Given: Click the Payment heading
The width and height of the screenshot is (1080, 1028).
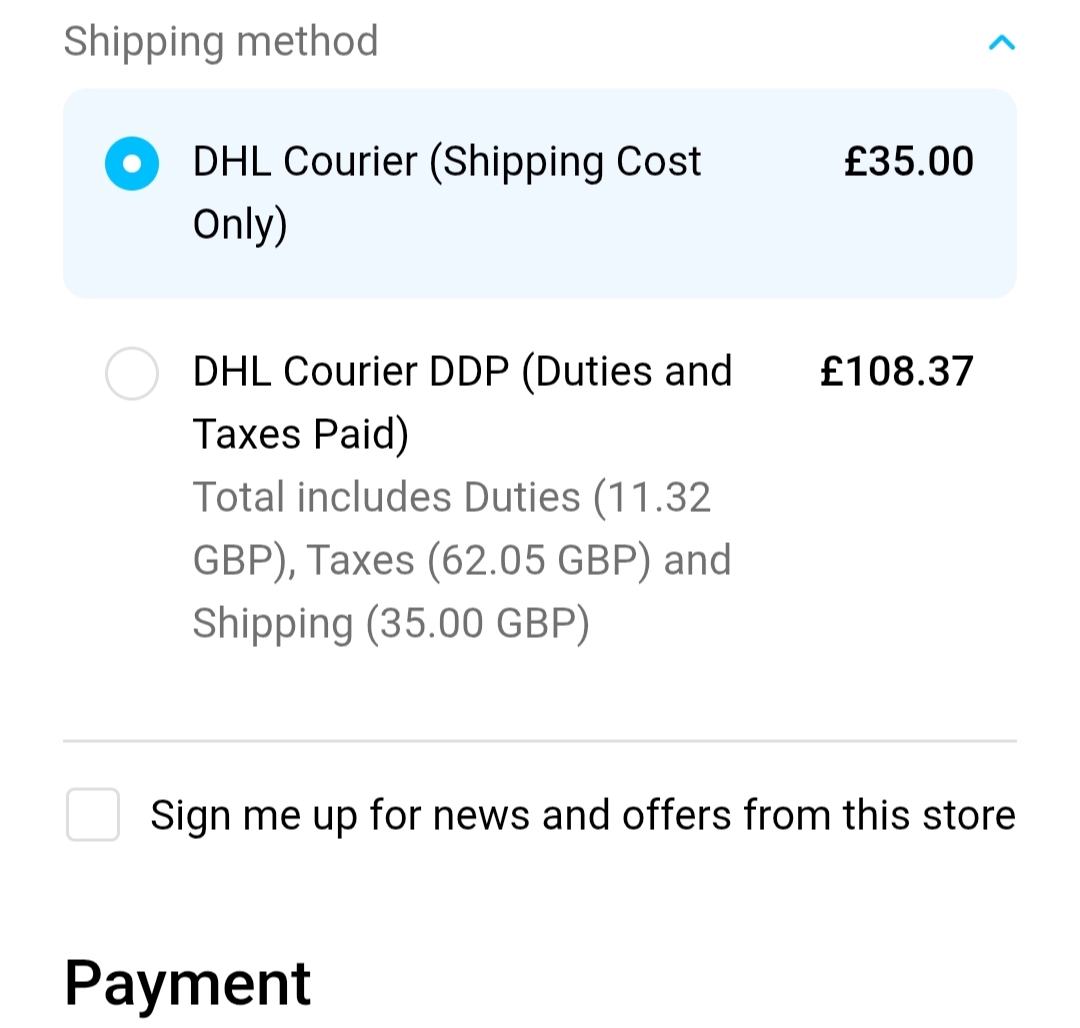Looking at the screenshot, I should [188, 982].
